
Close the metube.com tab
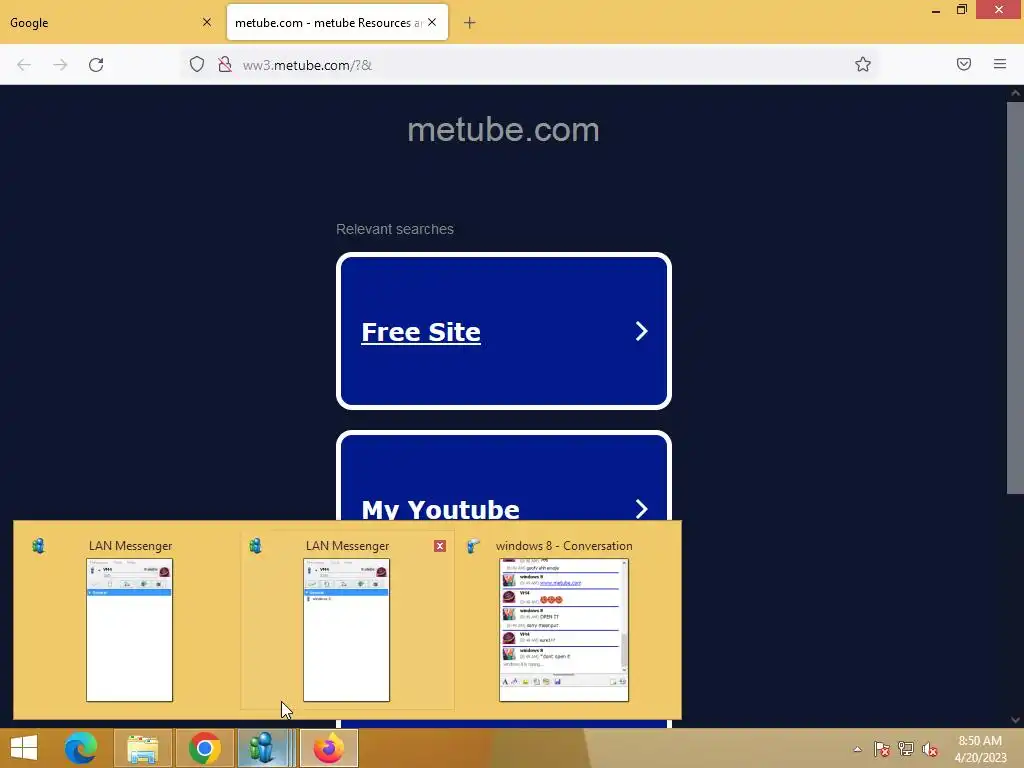tap(432, 22)
